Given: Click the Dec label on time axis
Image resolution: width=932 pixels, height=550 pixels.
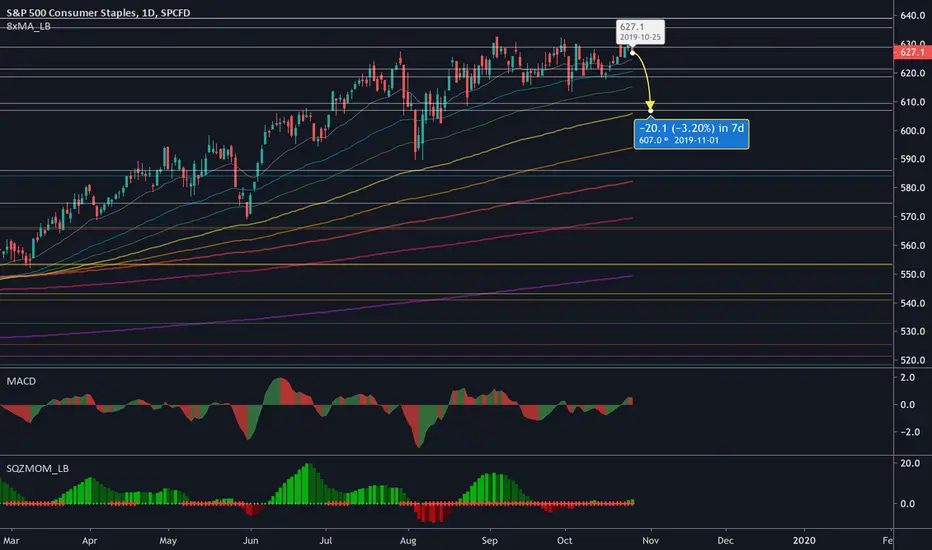Looking at the screenshot, I should [x=725, y=540].
